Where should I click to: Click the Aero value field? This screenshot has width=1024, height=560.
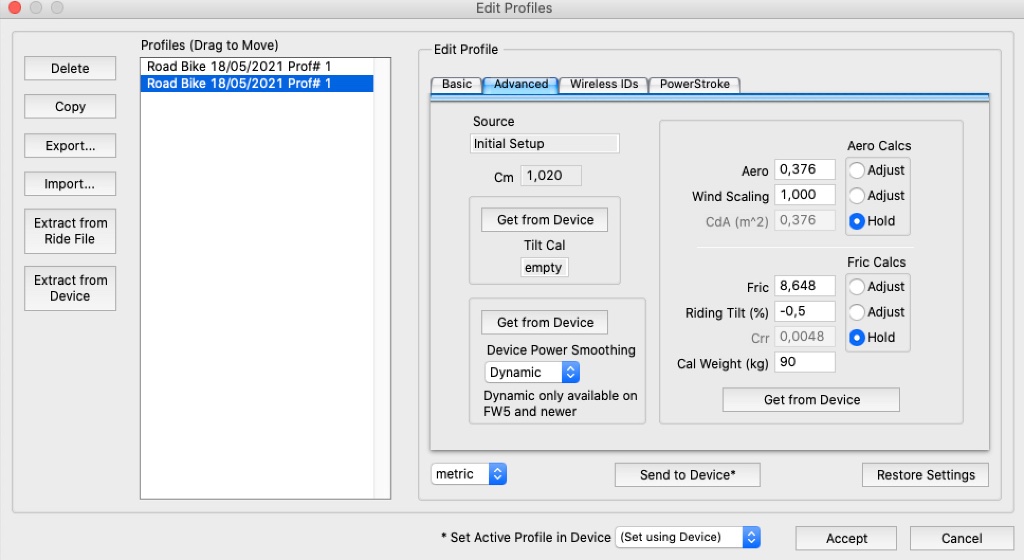click(805, 170)
